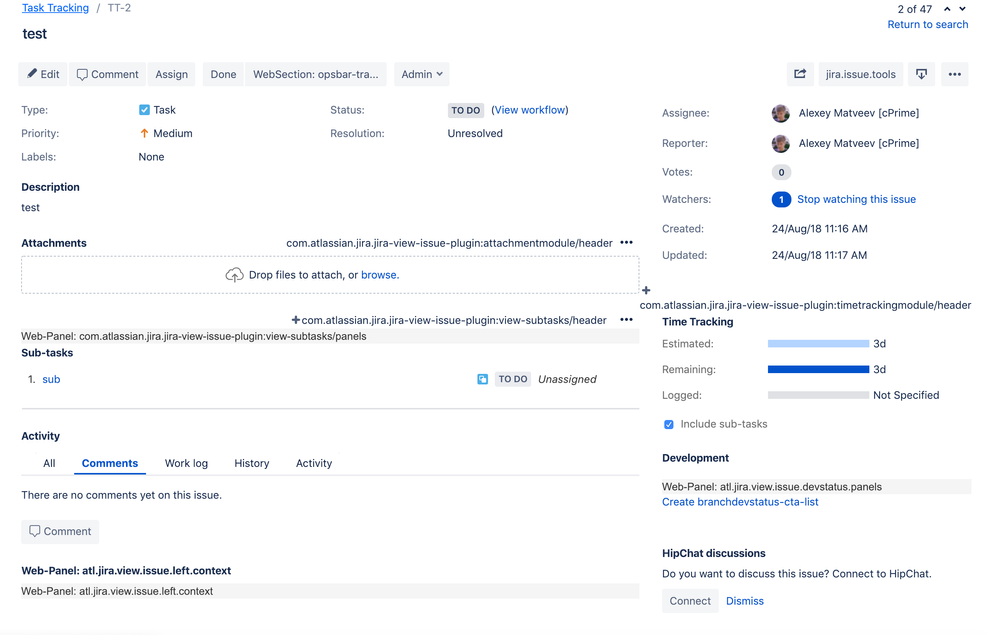
Task: Click the Medium priority arrow icon
Action: pyautogui.click(x=144, y=133)
